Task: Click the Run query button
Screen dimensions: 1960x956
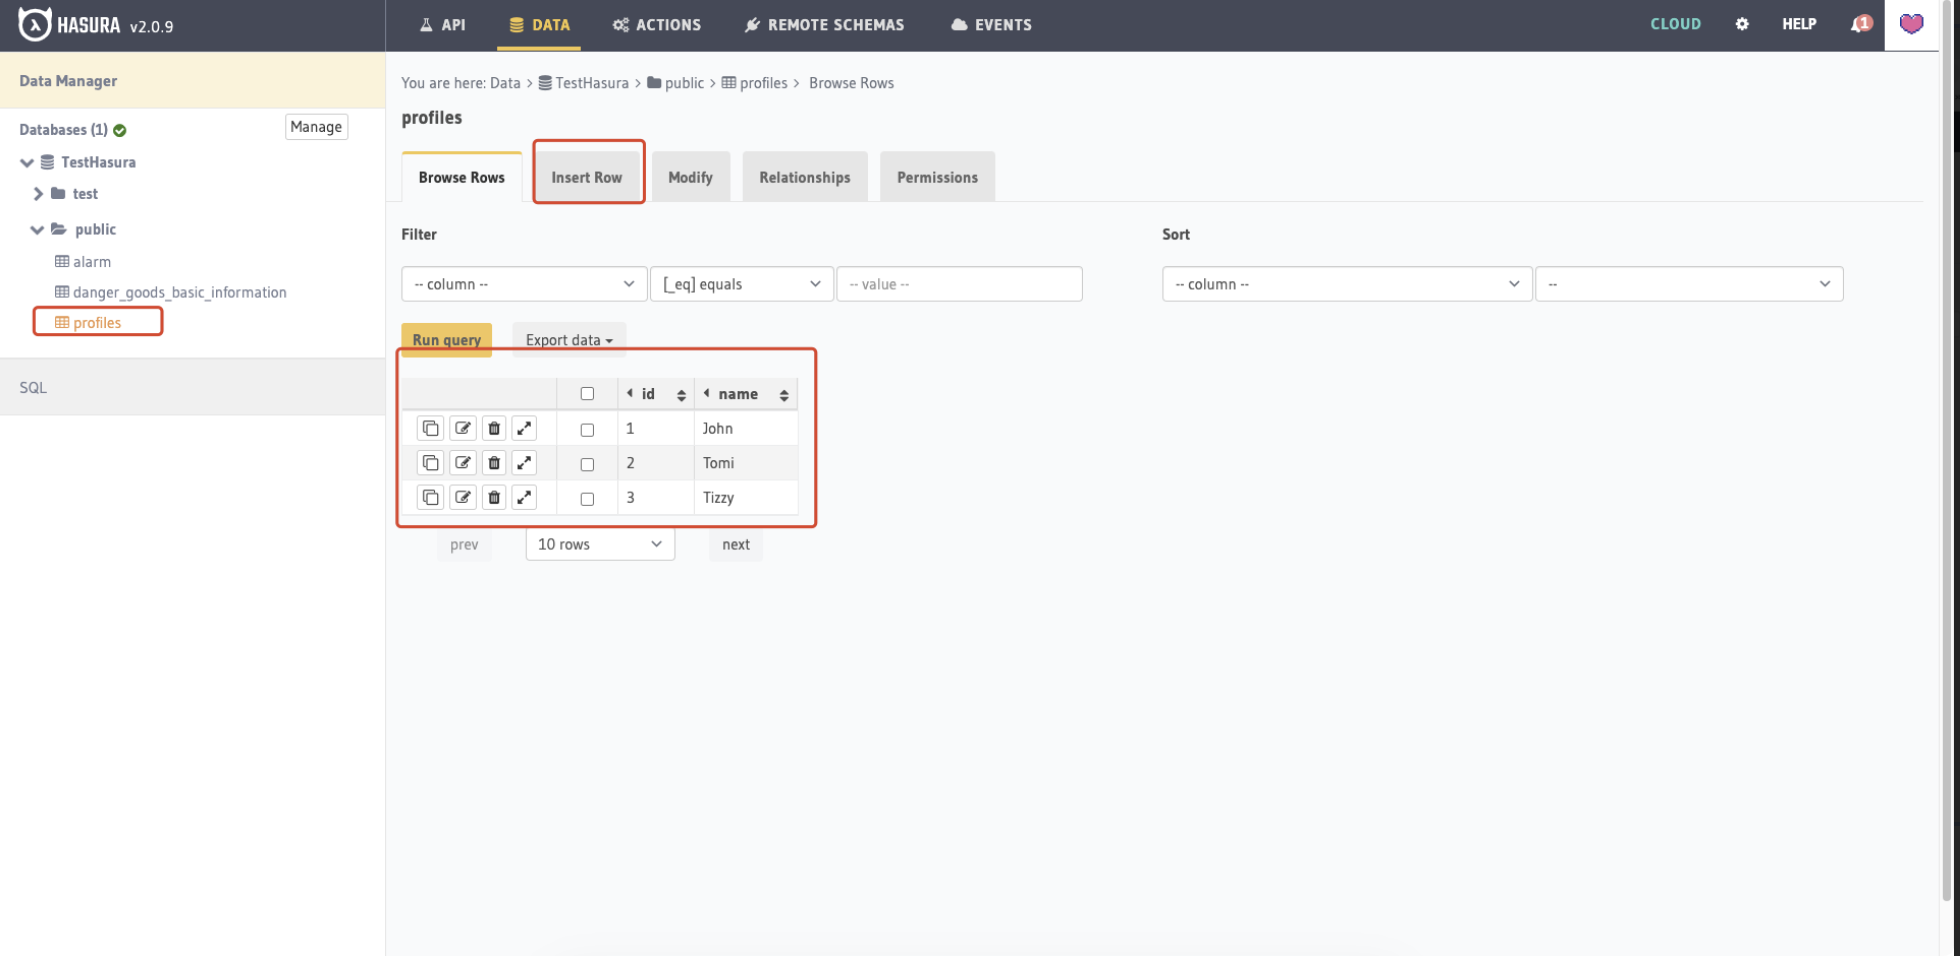Action: tap(446, 339)
